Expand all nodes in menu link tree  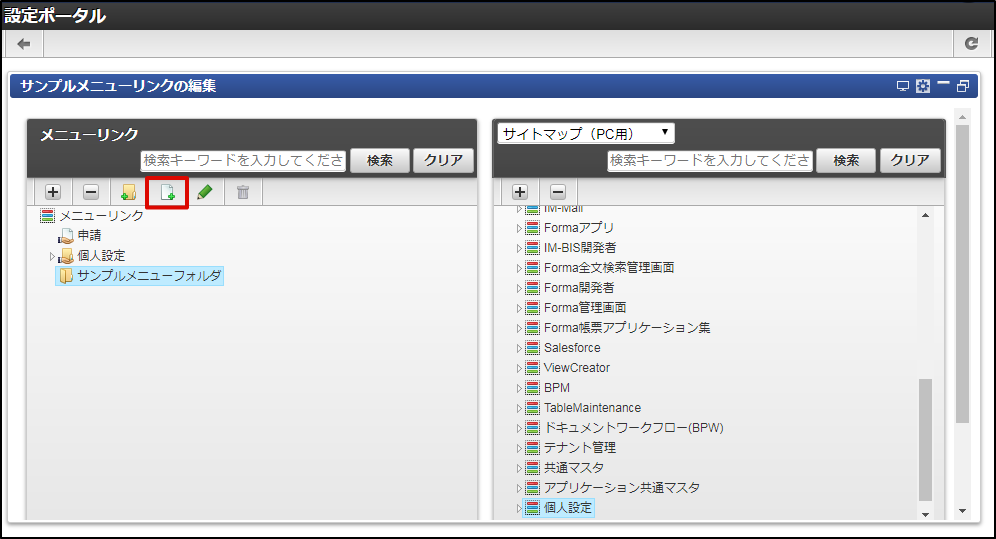point(53,192)
